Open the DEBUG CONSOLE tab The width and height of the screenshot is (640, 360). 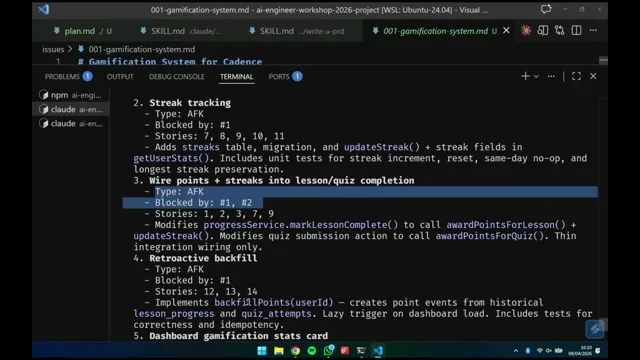click(x=176, y=77)
